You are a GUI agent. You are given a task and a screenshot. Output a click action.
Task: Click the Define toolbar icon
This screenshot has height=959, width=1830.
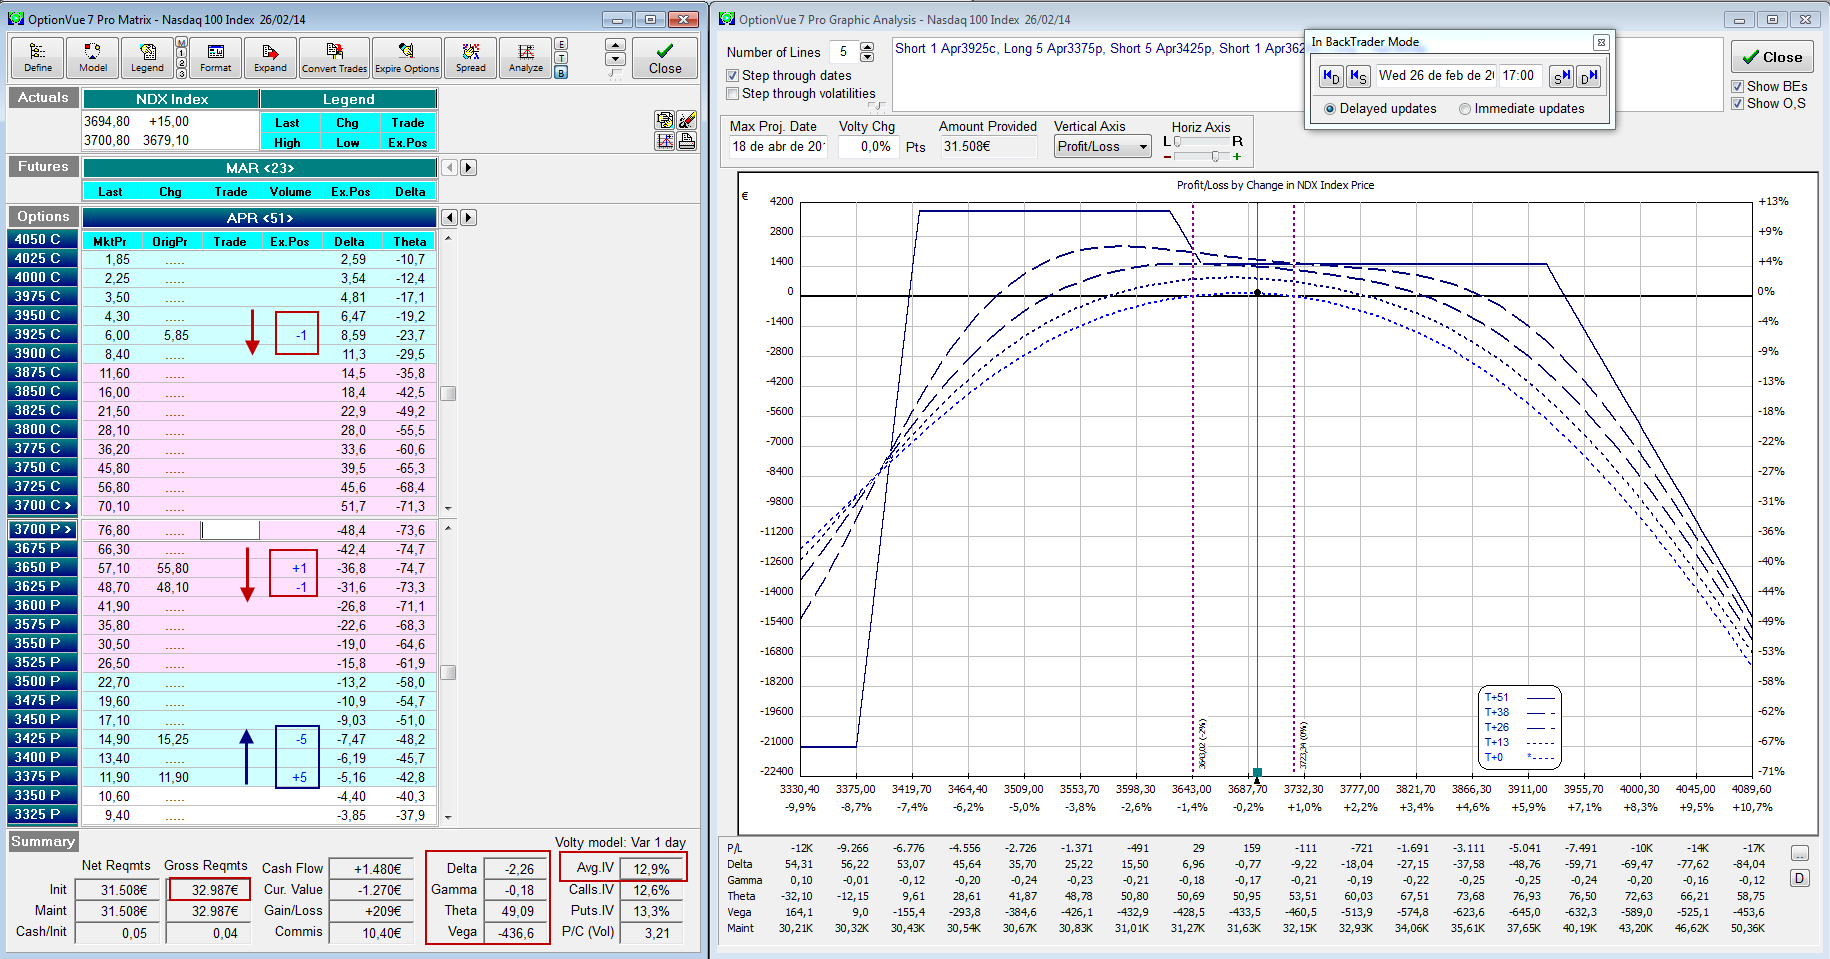(x=37, y=57)
